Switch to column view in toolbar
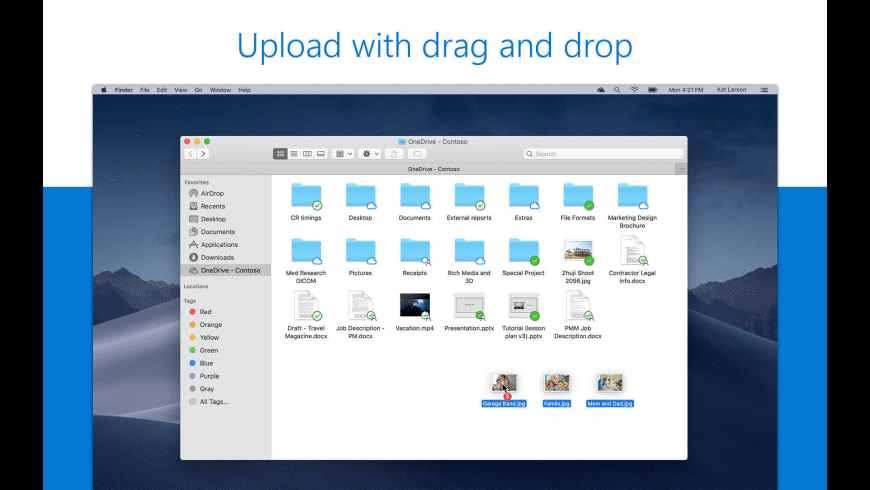 click(307, 154)
